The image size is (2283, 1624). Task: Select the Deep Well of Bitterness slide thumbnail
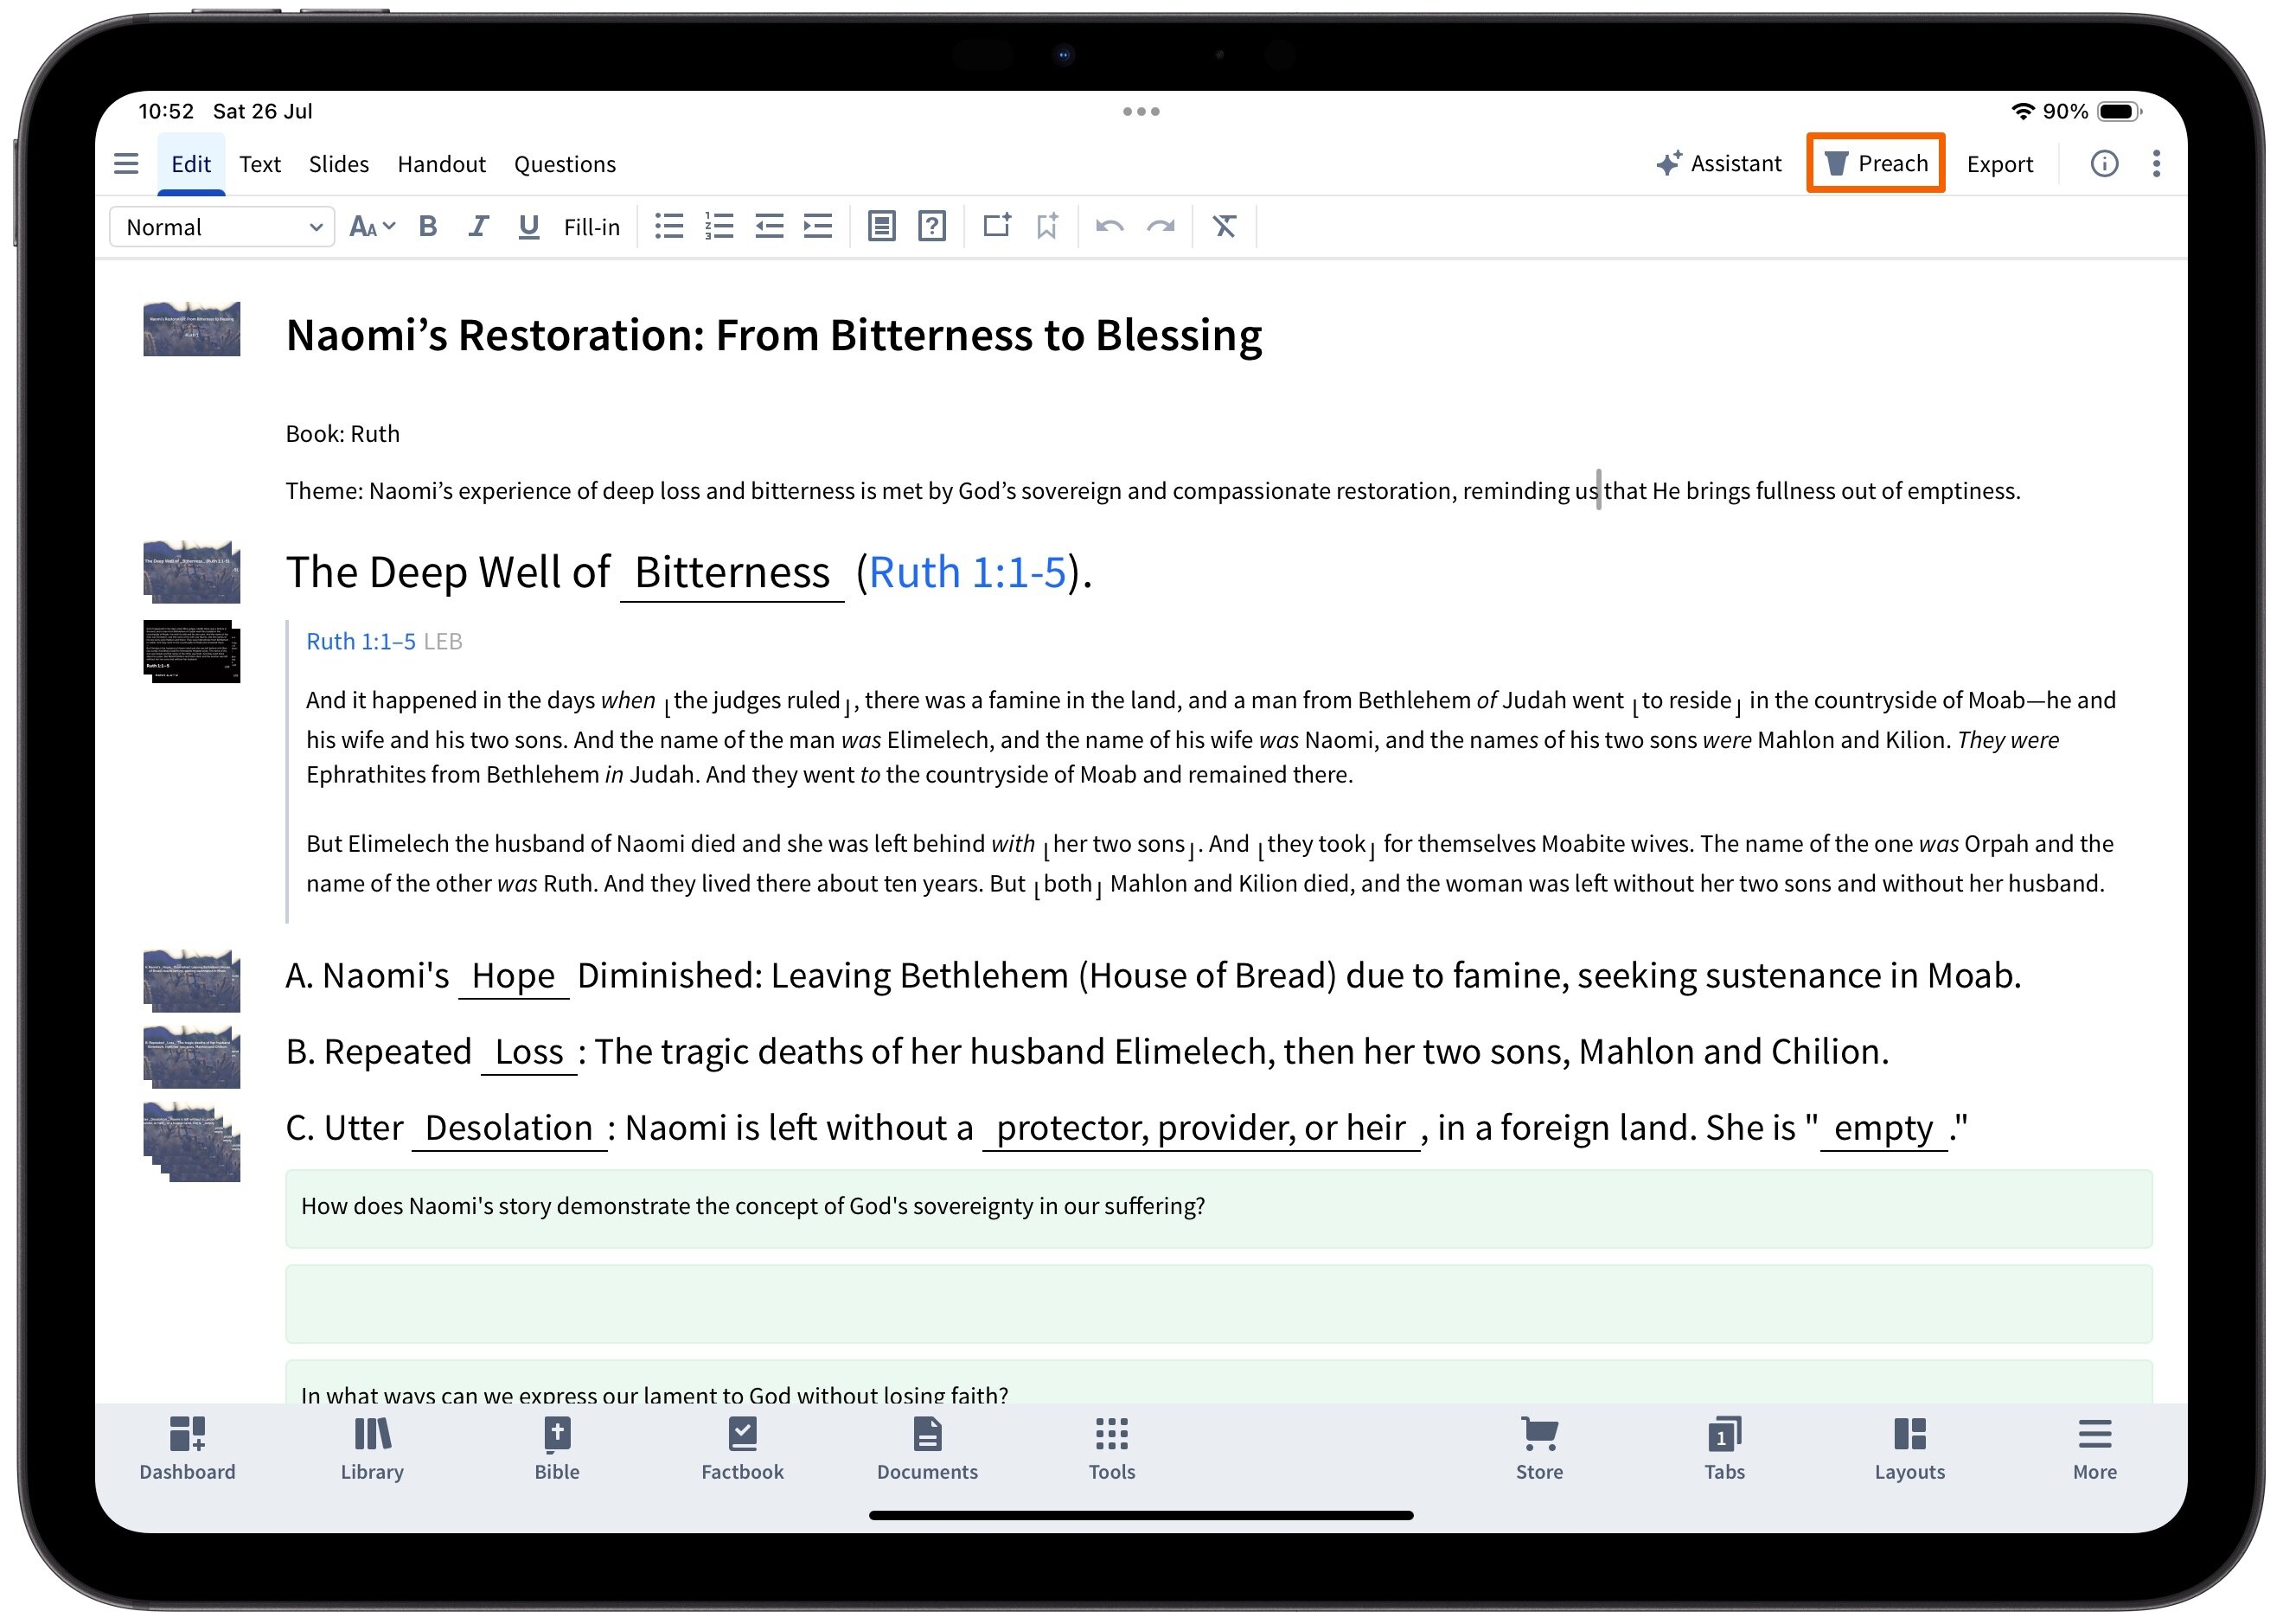coord(191,572)
